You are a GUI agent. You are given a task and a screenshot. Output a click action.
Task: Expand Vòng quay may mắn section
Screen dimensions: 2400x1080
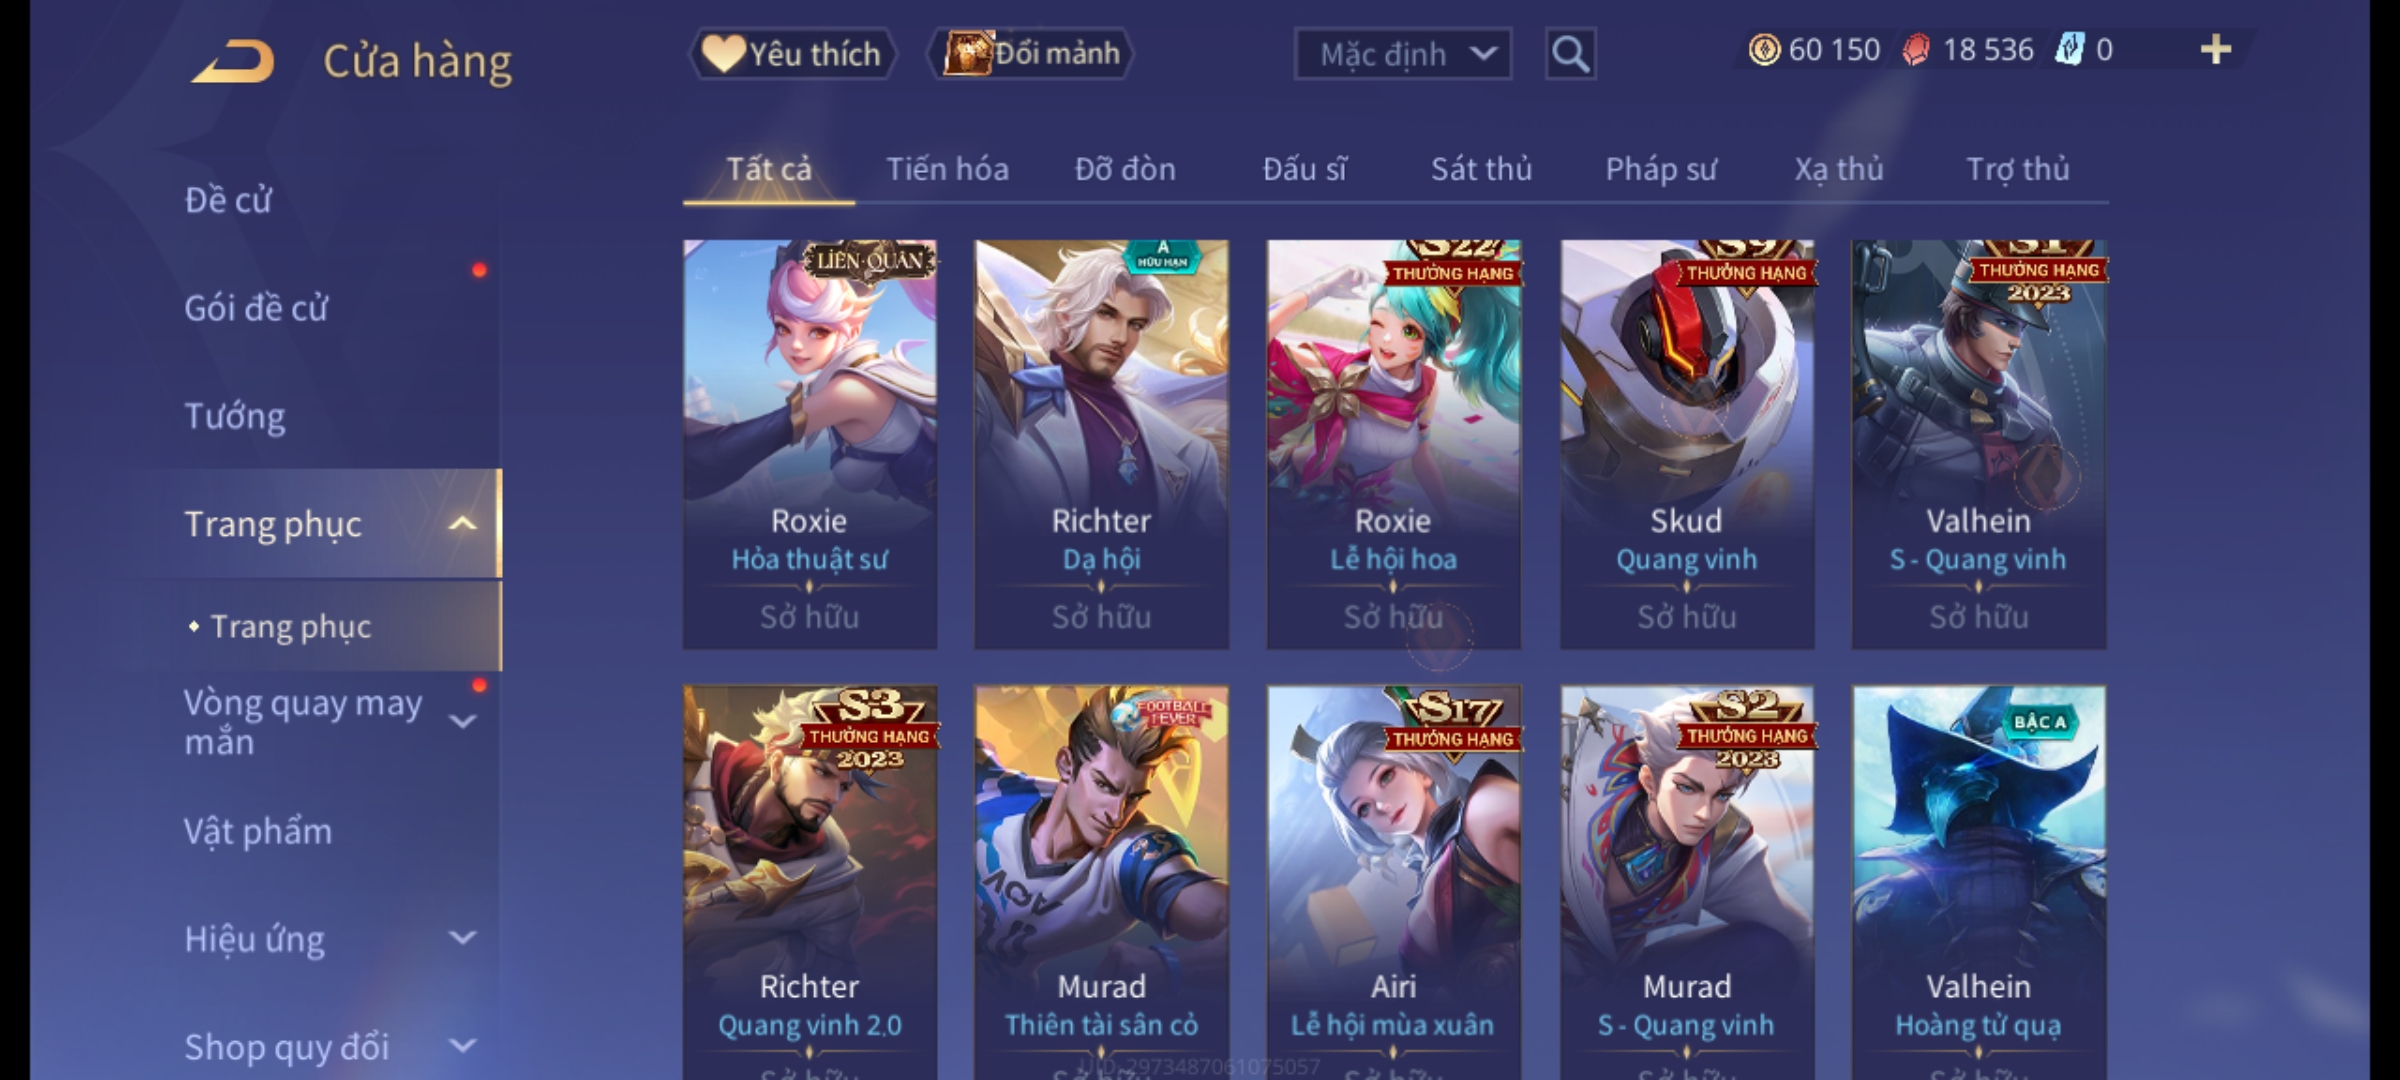click(462, 721)
